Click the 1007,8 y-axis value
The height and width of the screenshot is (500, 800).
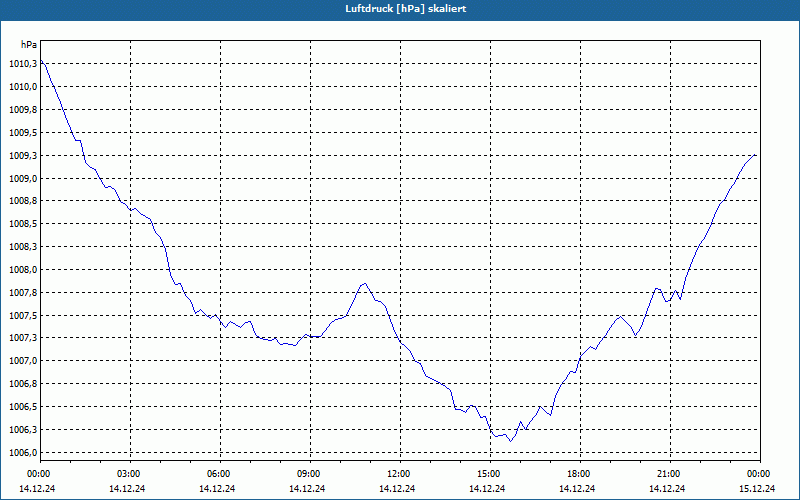tap(23, 293)
